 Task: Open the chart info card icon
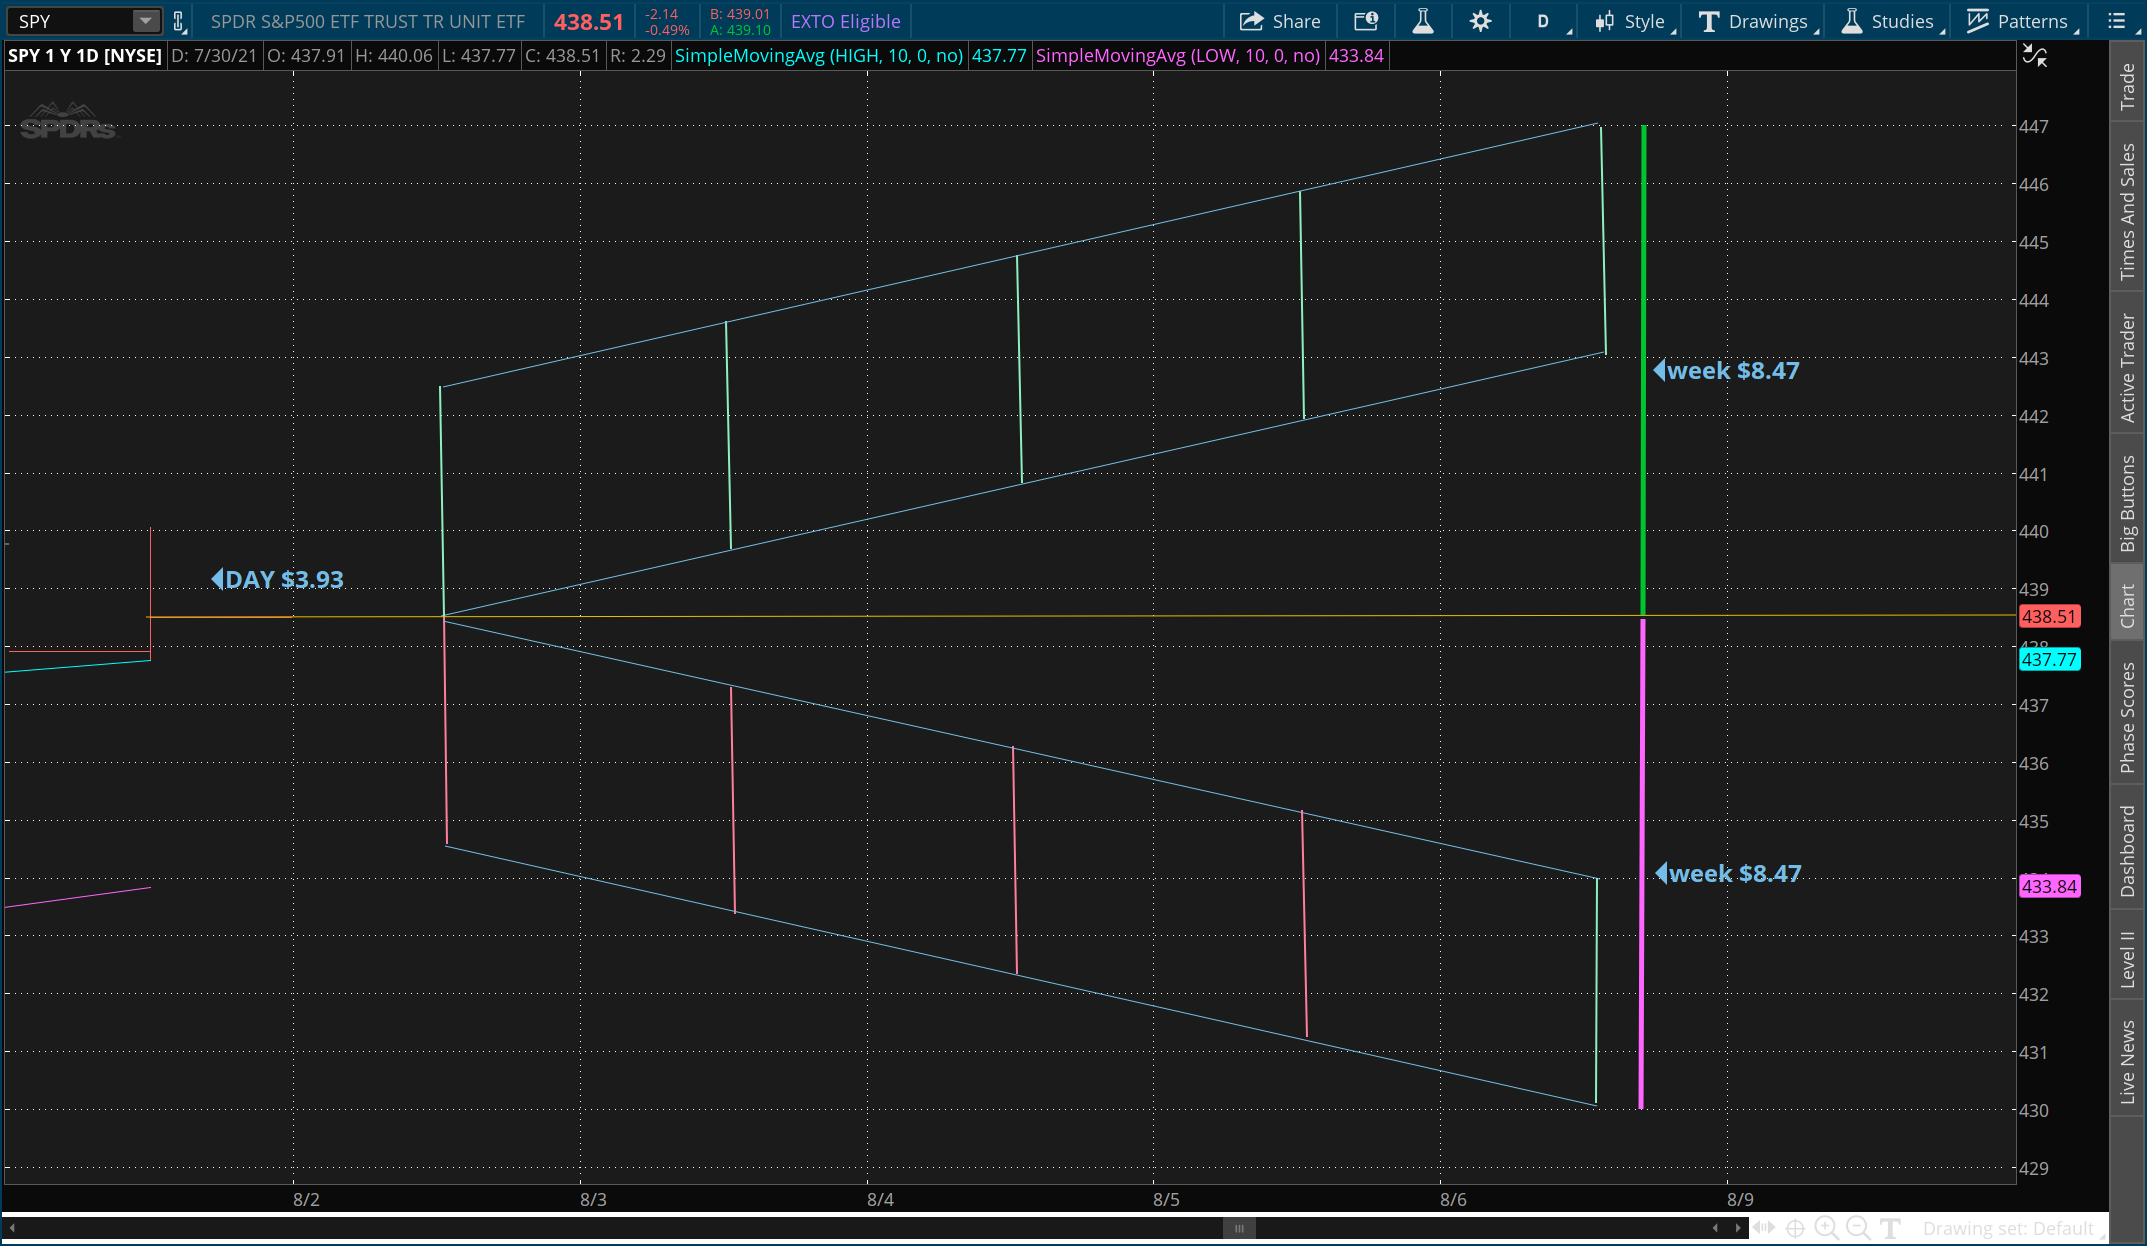[1366, 21]
